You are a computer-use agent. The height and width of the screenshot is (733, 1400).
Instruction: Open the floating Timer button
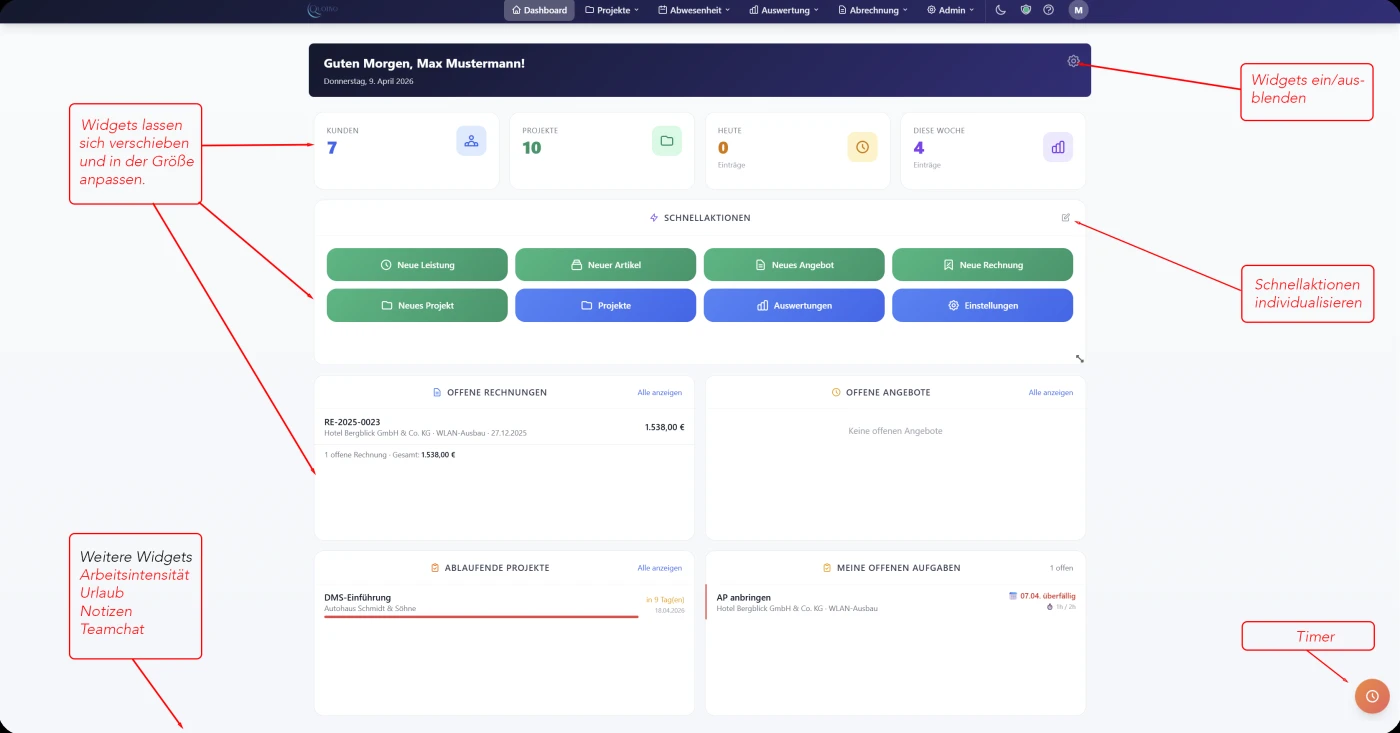pyautogui.click(x=1371, y=696)
